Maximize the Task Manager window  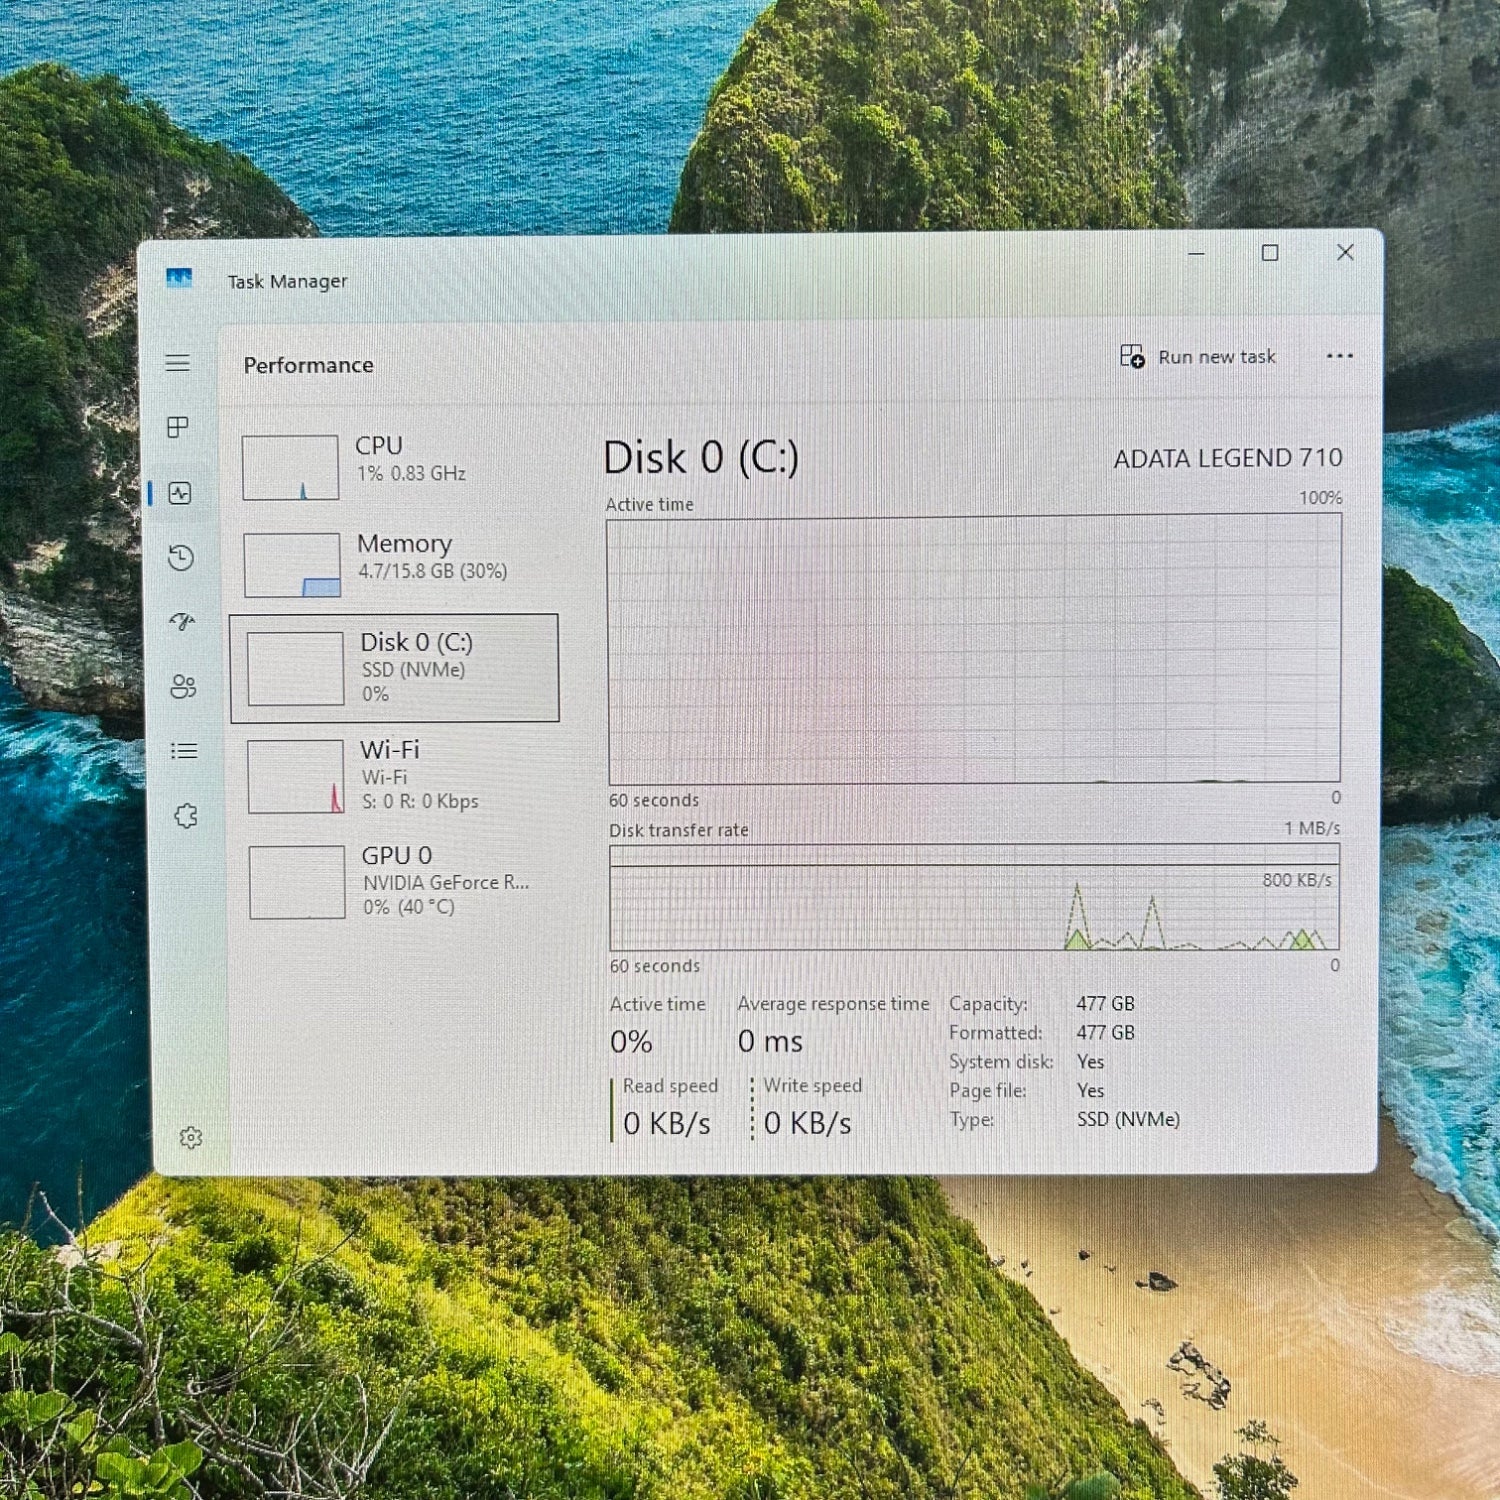(1270, 253)
